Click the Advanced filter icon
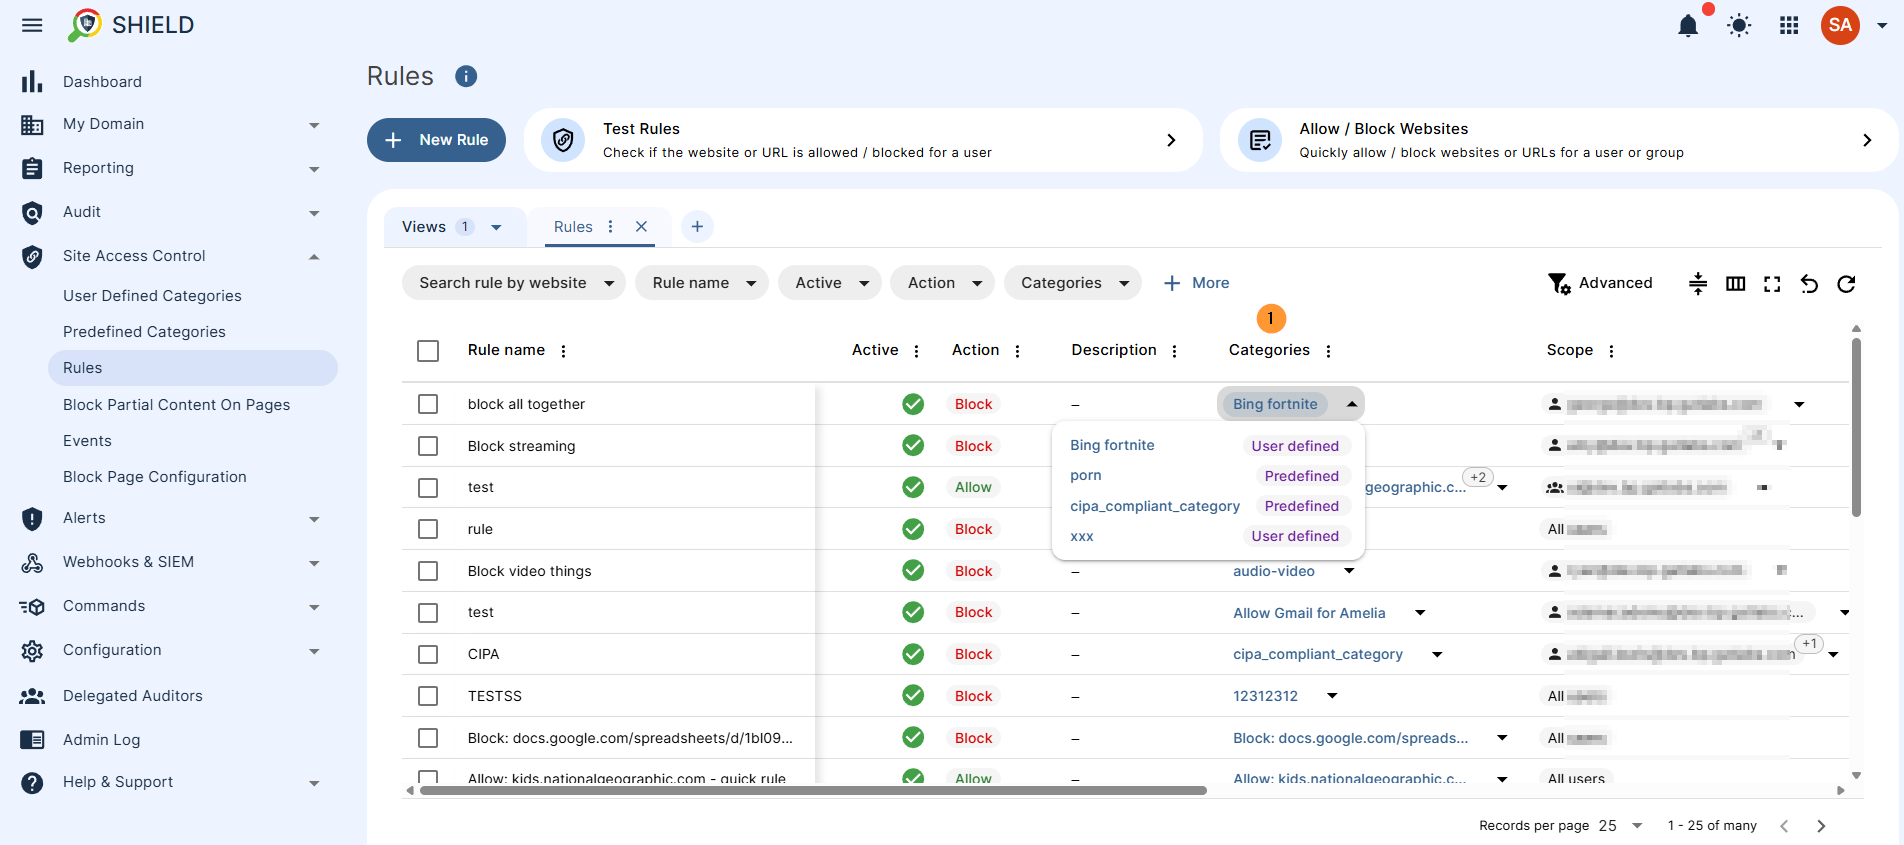The width and height of the screenshot is (1904, 845). [1559, 283]
